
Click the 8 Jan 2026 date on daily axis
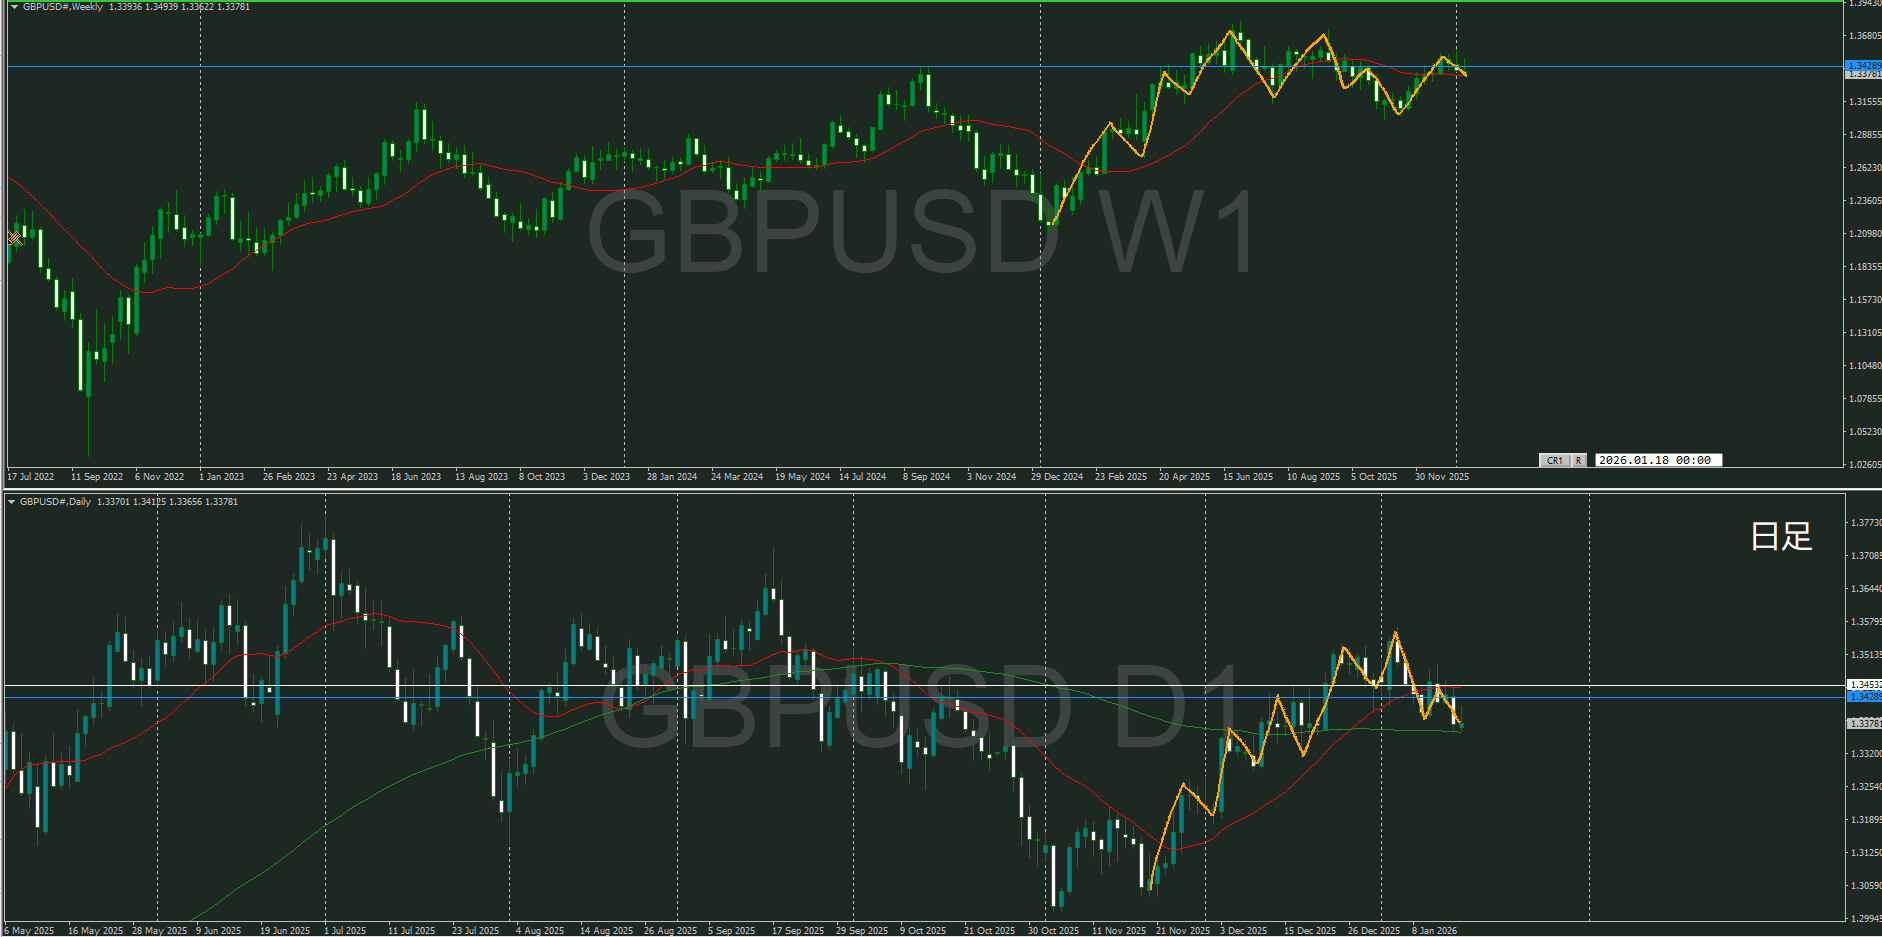pyautogui.click(x=1434, y=931)
